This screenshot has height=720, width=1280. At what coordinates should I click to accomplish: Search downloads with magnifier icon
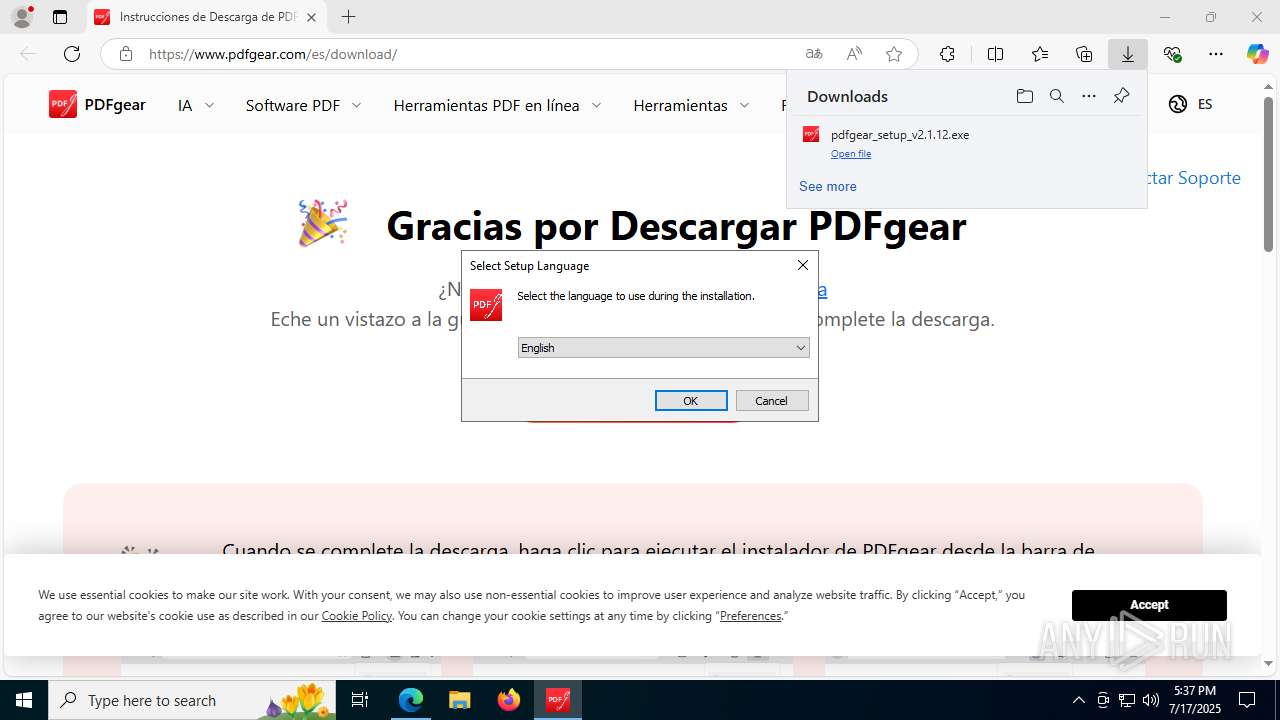(1057, 96)
